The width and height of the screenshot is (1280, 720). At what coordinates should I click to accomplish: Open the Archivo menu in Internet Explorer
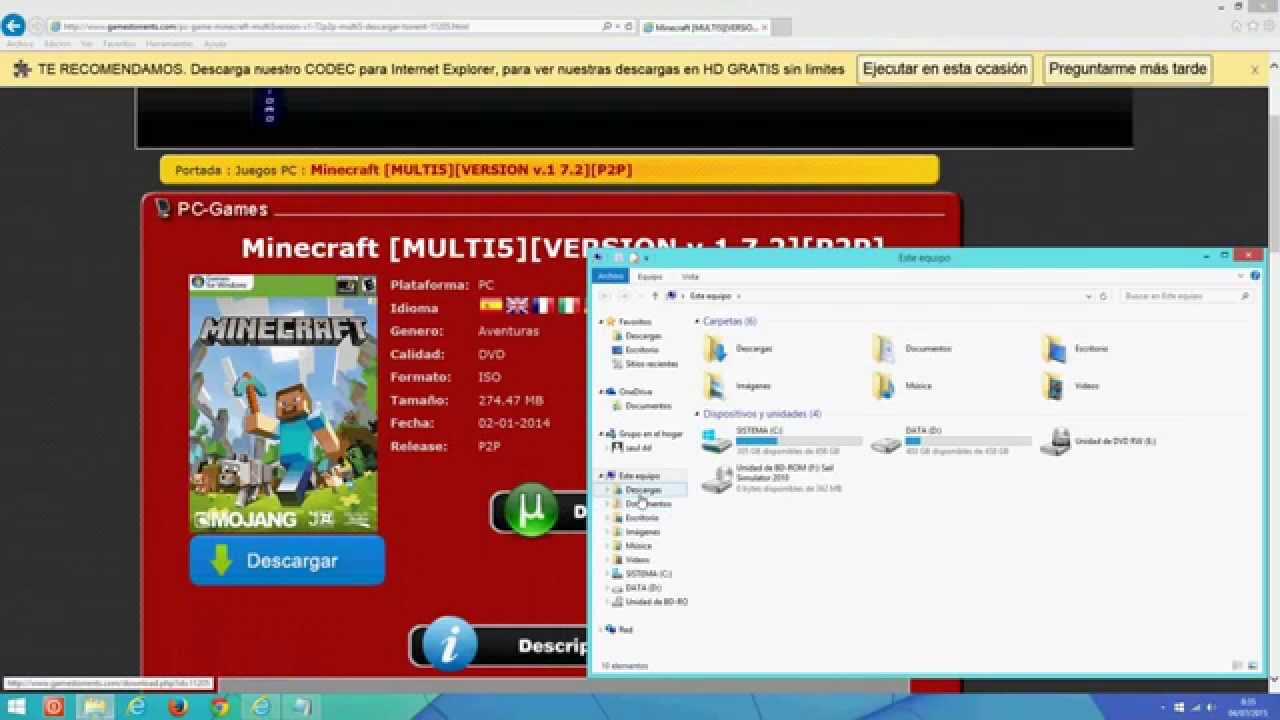click(x=19, y=44)
